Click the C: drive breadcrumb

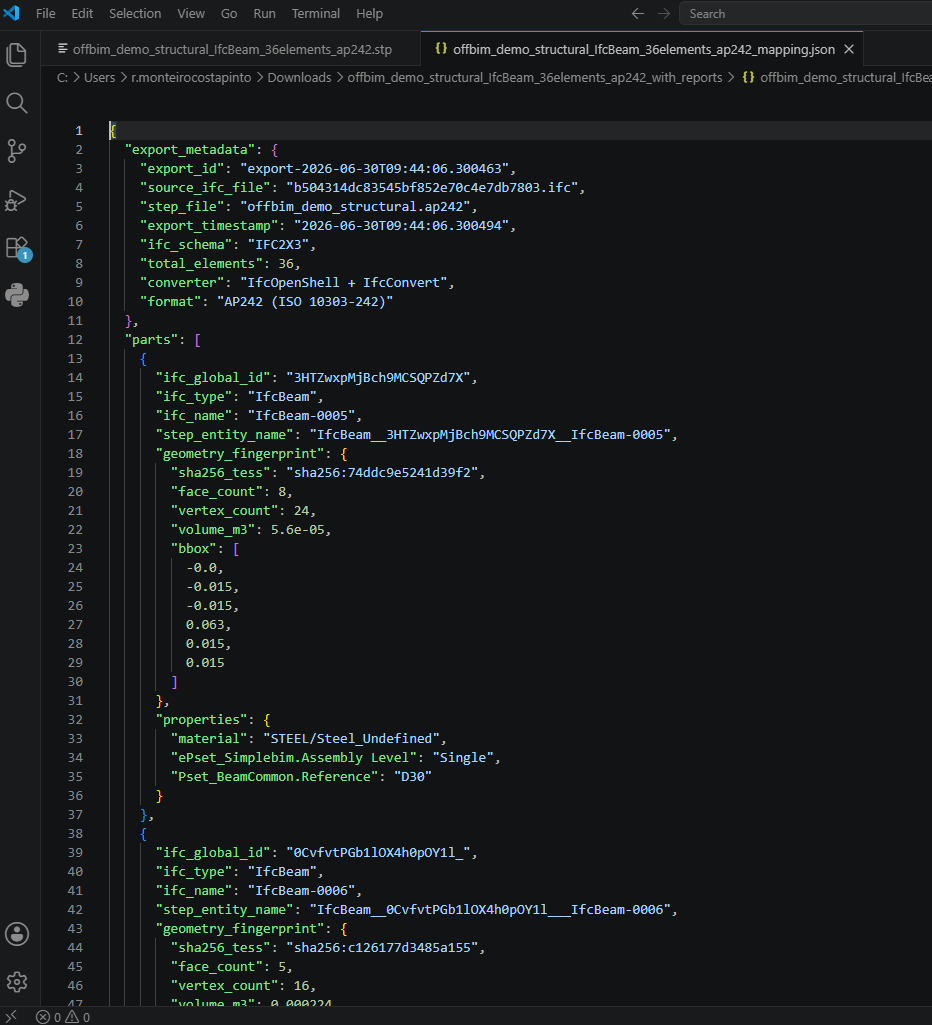62,78
